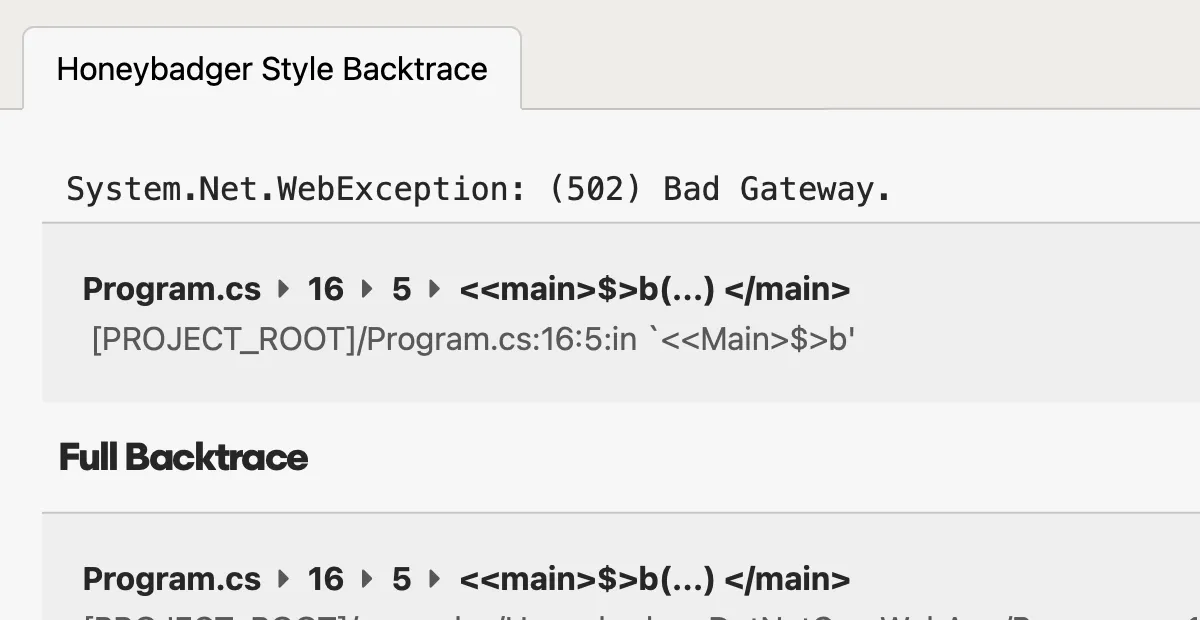This screenshot has height=620, width=1200.
Task: Open Program.cs from the first stack frame
Action: tap(171, 290)
